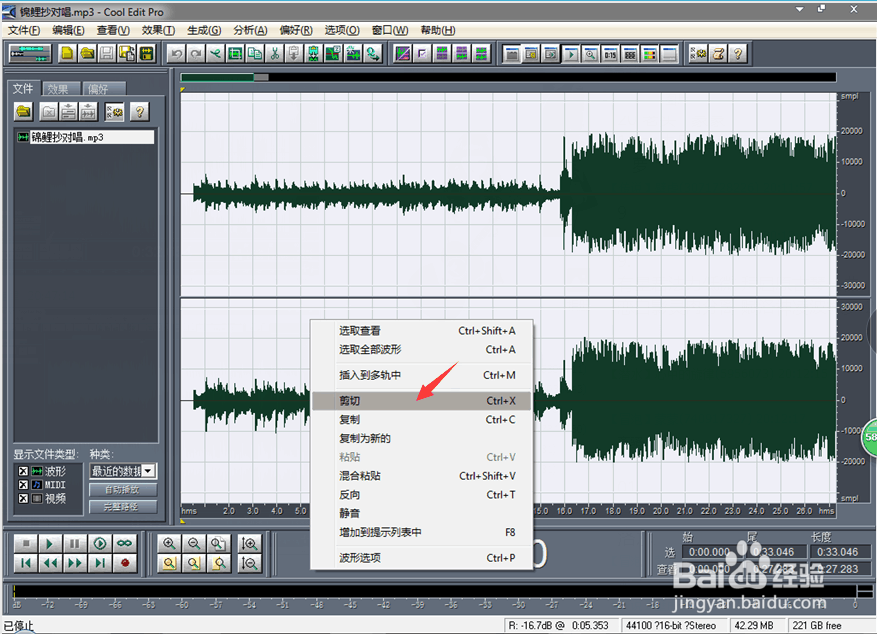The width and height of the screenshot is (877, 634).
Task: Click the 221 GB free status entry
Action: click(817, 626)
